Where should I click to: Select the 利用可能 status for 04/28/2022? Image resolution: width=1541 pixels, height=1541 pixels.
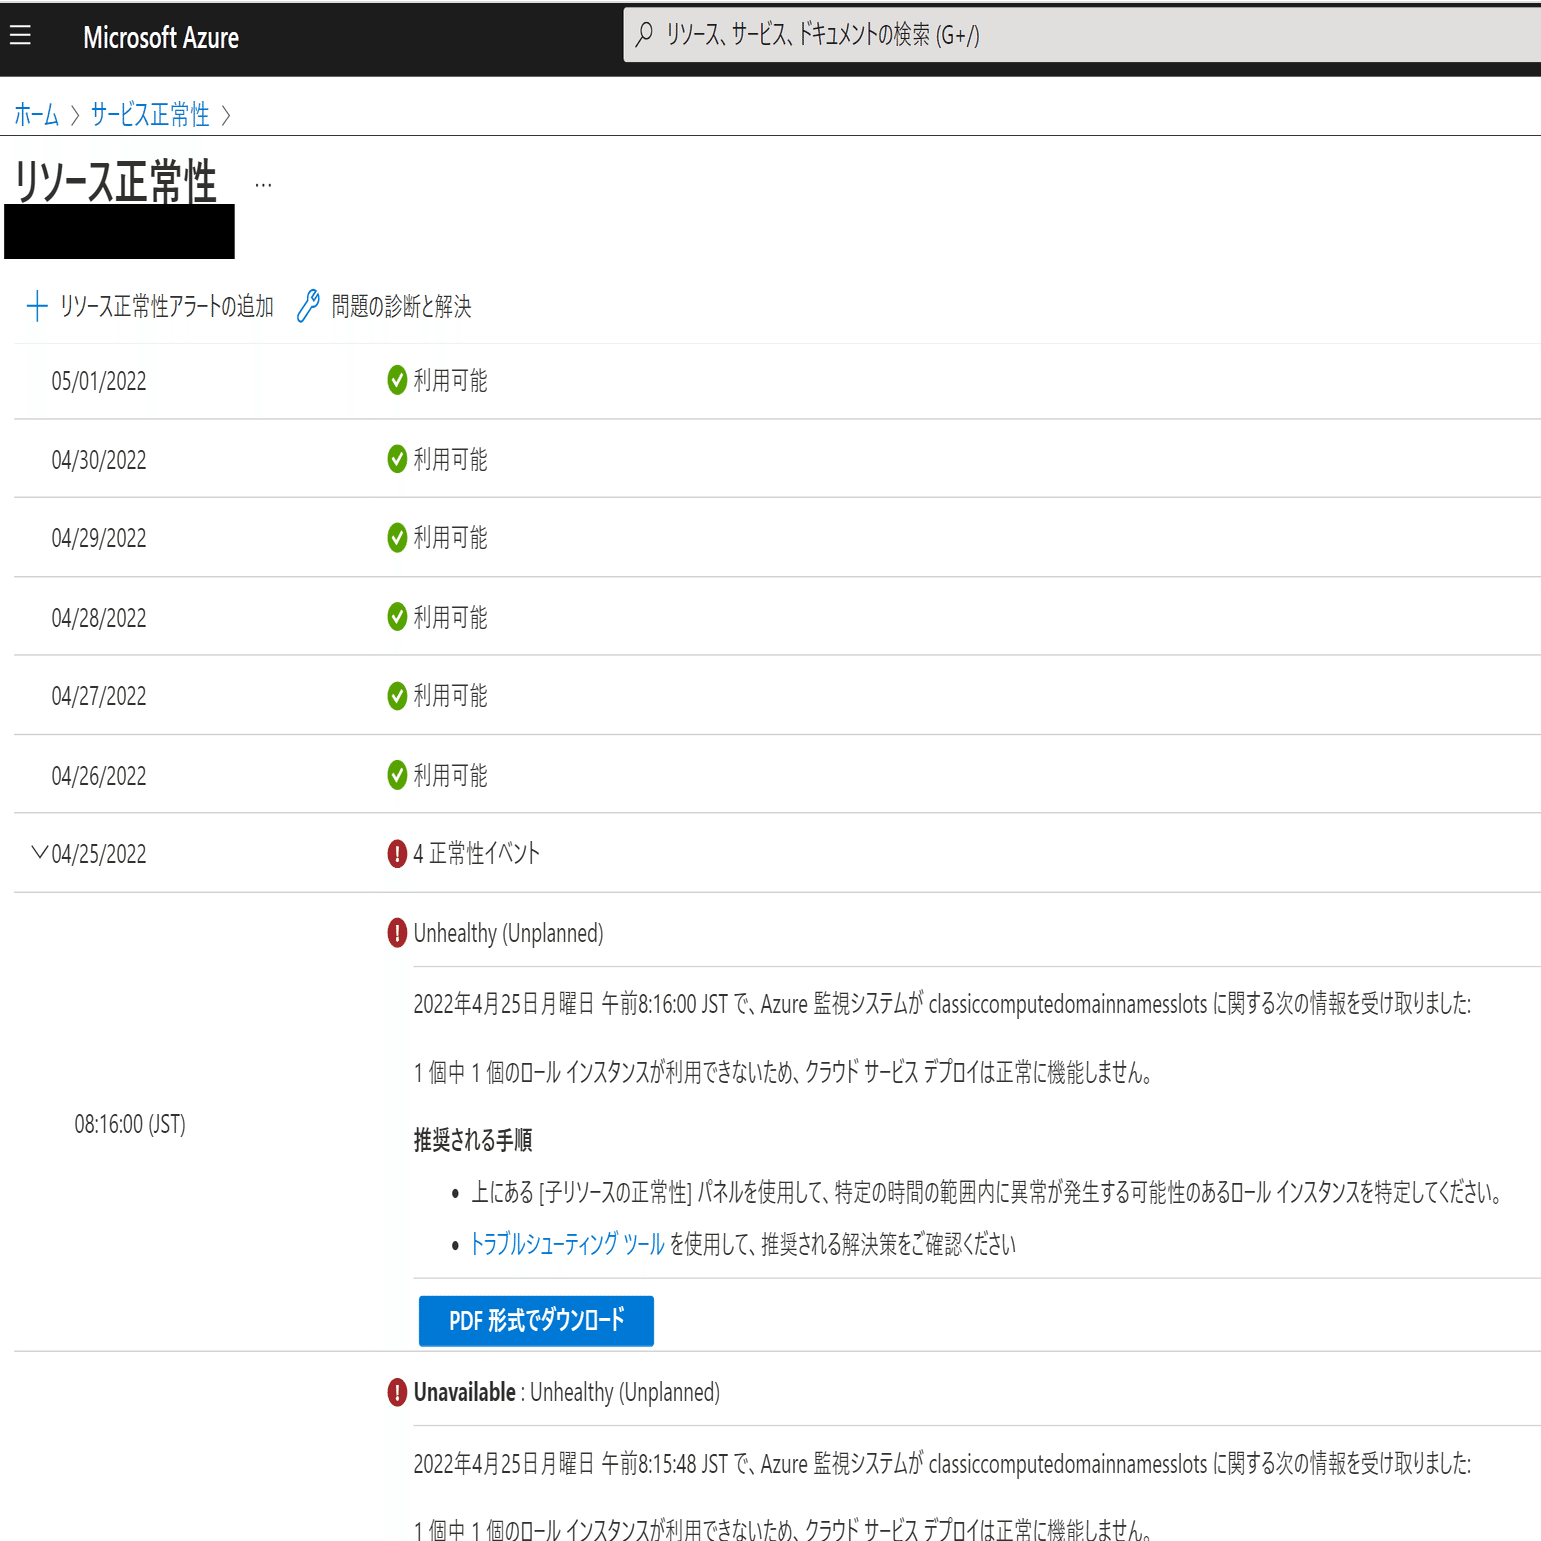451,617
